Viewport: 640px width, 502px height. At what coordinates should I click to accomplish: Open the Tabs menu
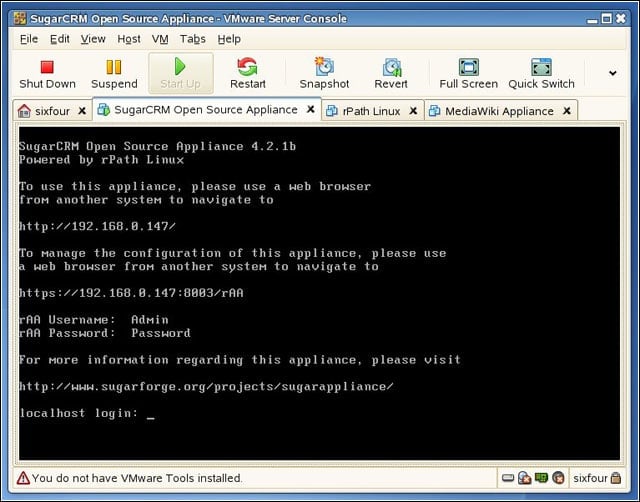pyautogui.click(x=193, y=39)
